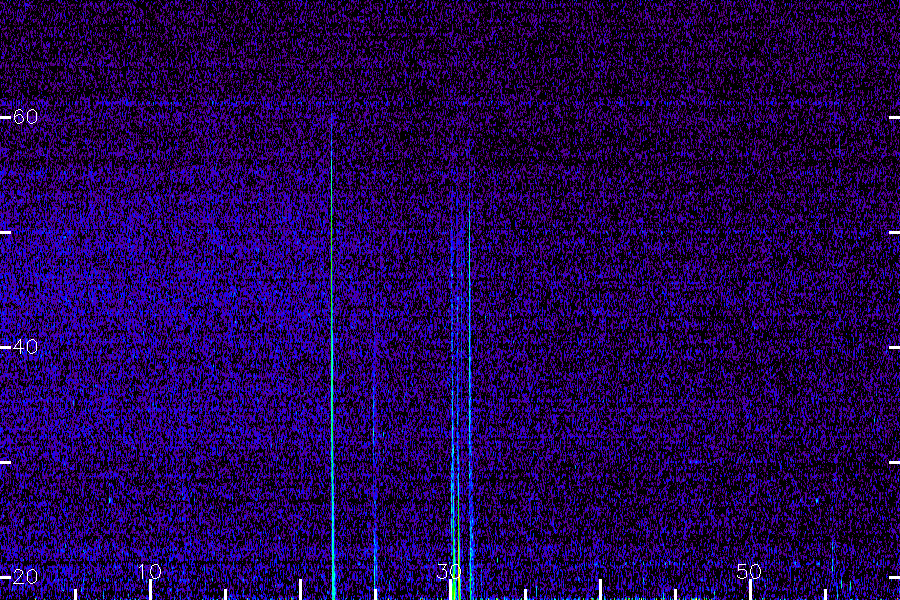Click the x-axis label "50"
This screenshot has width=900, height=600.
click(749, 571)
